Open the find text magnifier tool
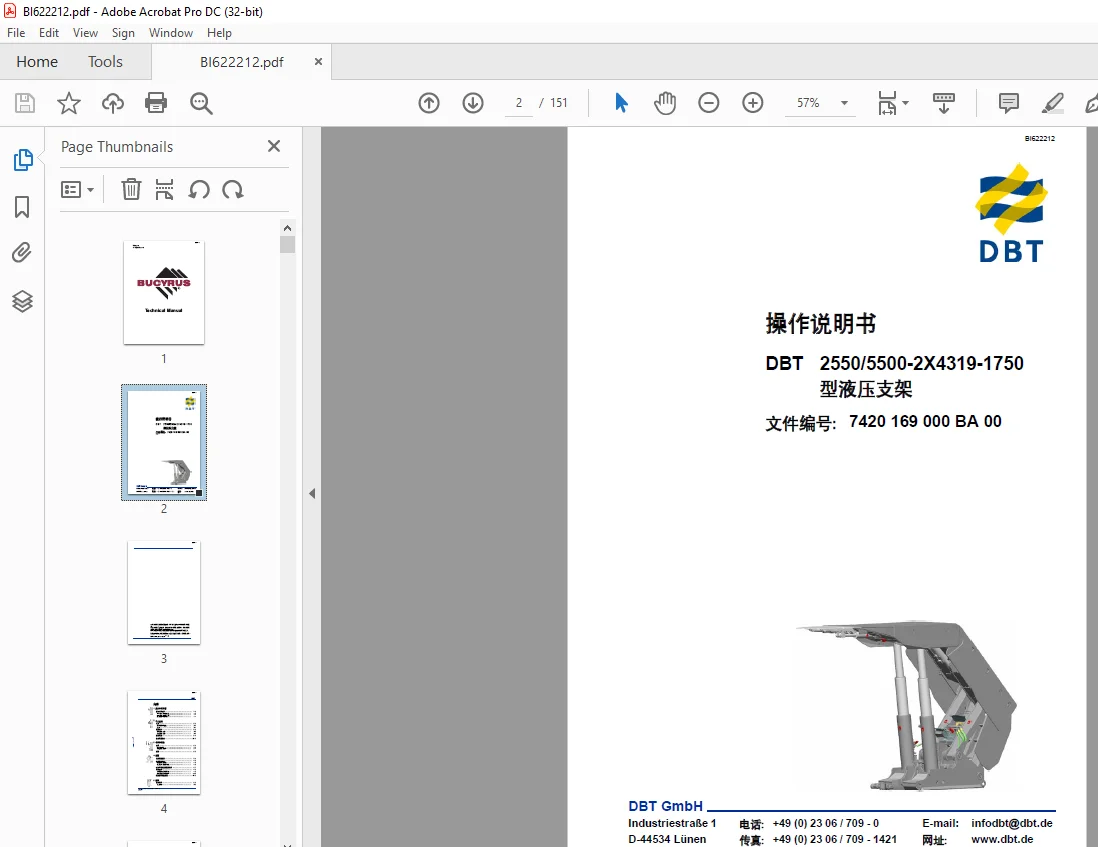1098x847 pixels. pos(201,103)
